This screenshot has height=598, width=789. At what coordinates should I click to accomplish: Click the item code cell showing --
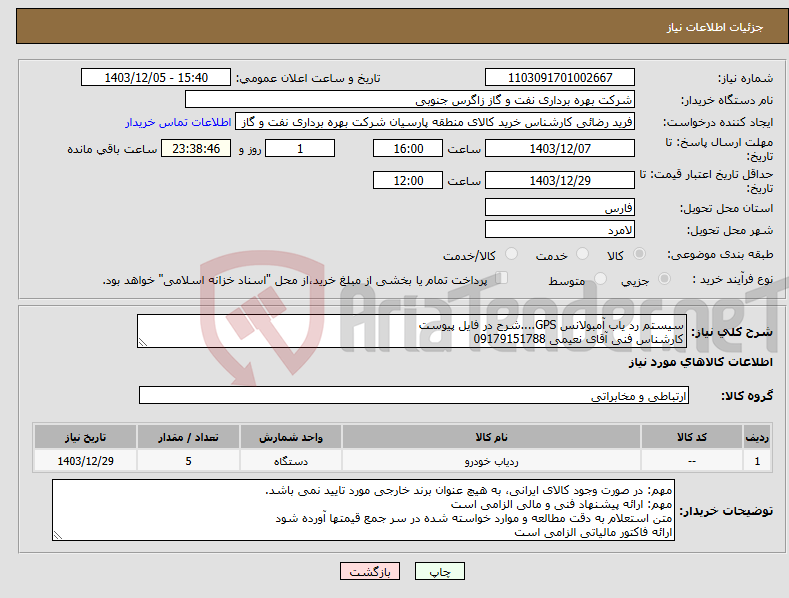tap(692, 461)
